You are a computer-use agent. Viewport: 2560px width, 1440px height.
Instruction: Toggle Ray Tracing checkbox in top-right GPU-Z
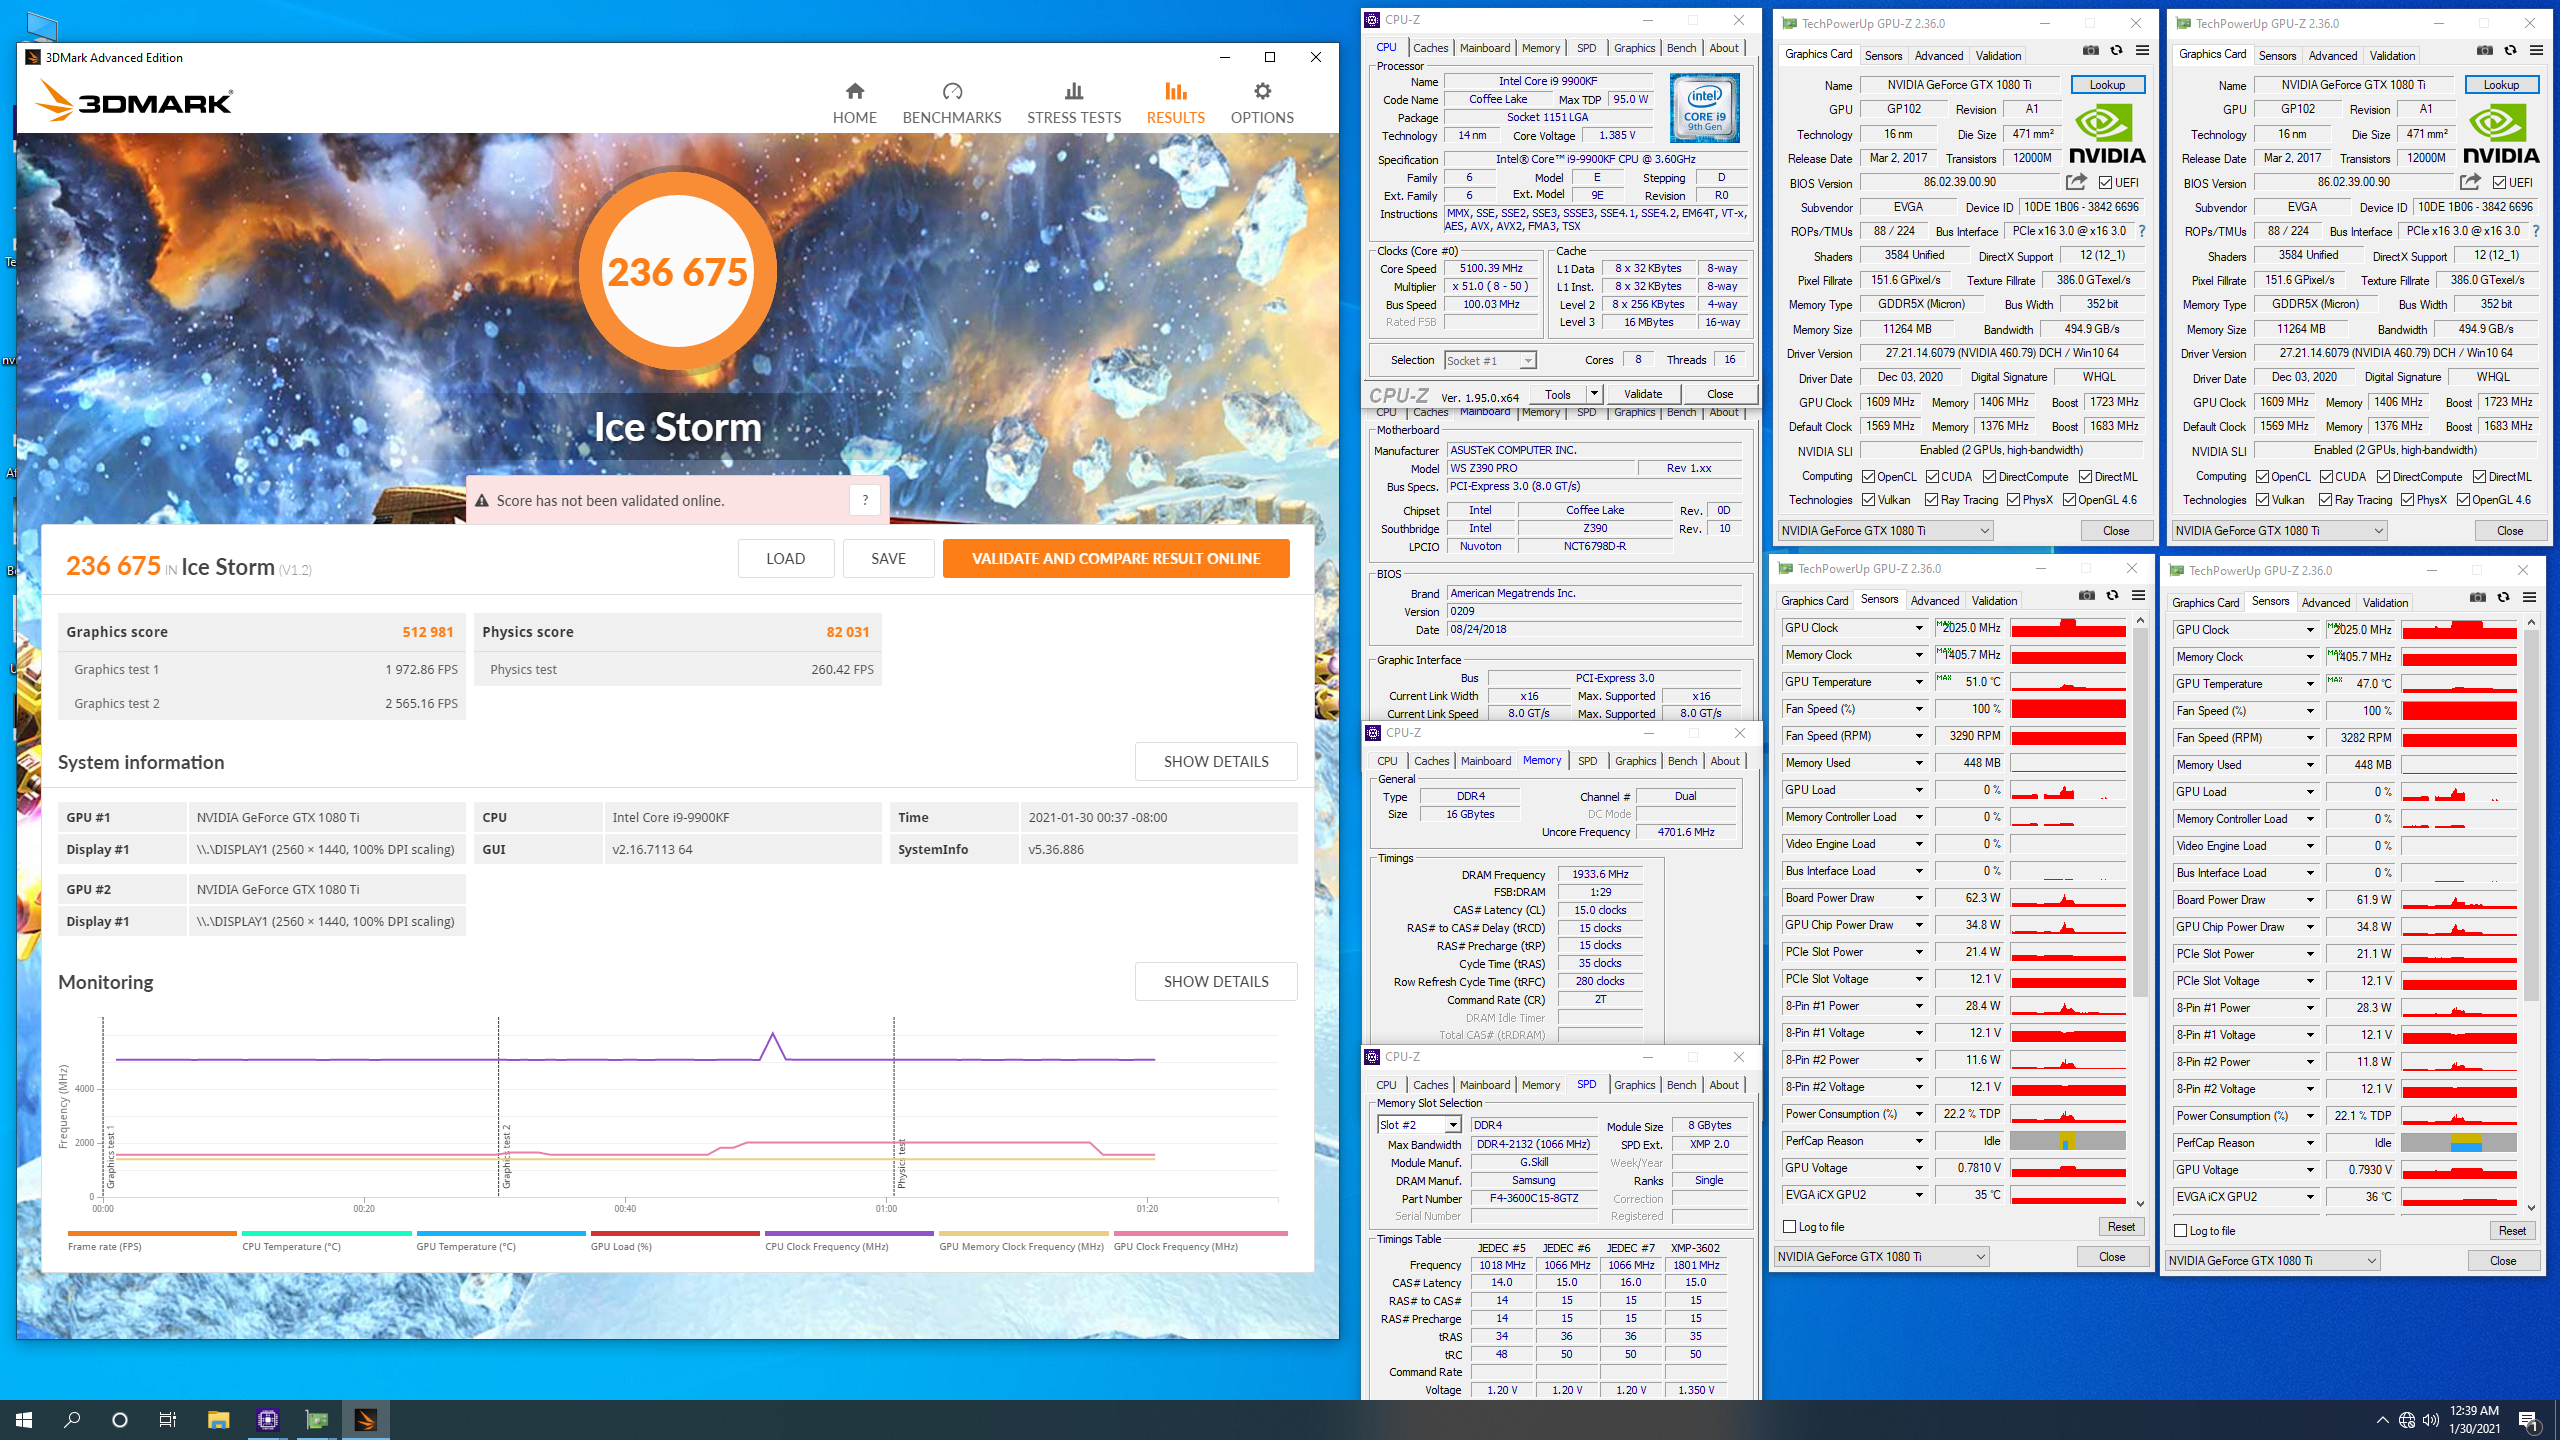[x=2325, y=500]
